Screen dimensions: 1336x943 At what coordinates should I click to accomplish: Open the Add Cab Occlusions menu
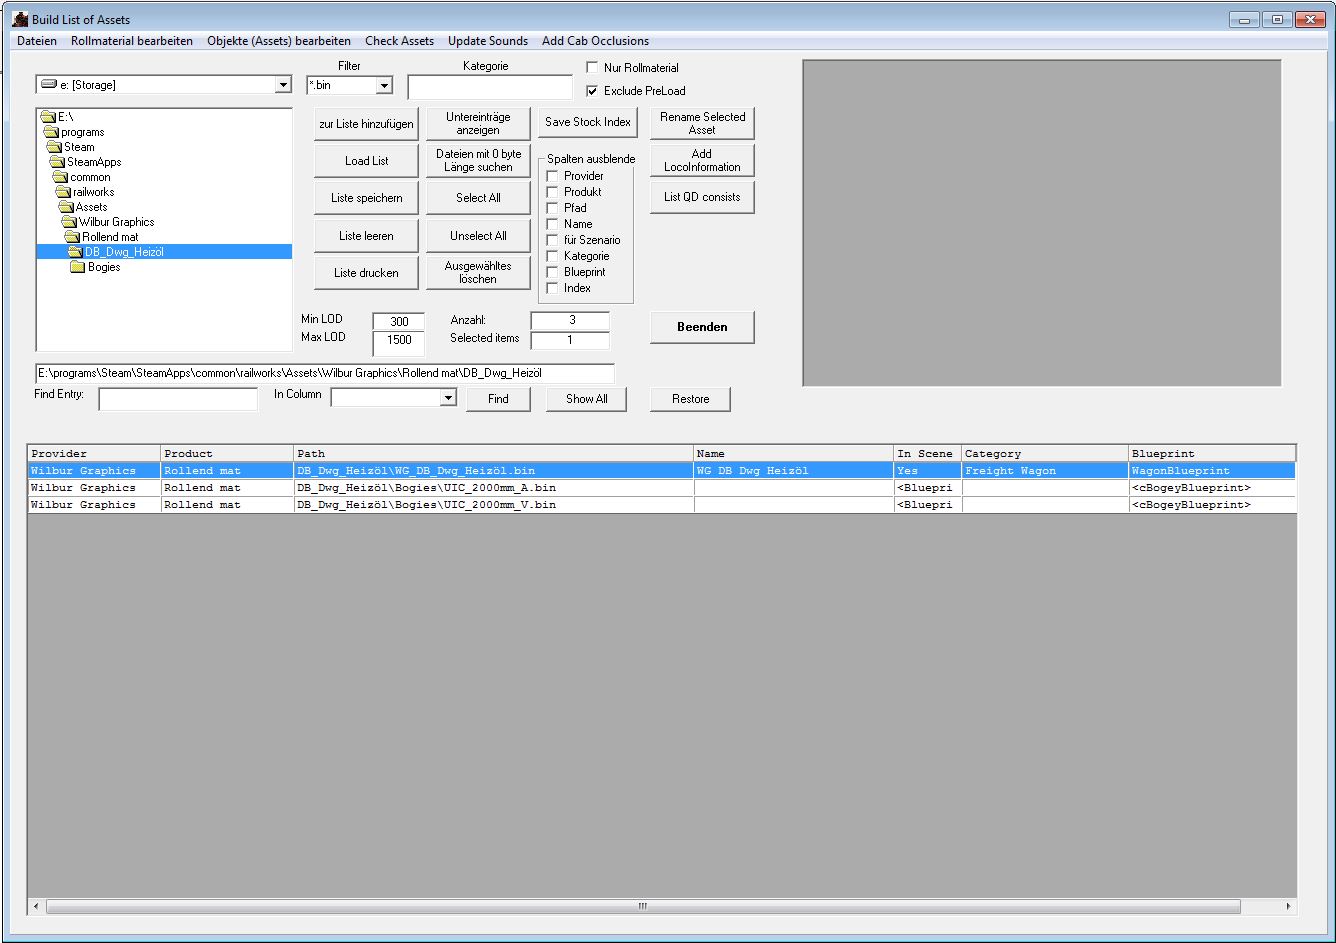click(595, 41)
